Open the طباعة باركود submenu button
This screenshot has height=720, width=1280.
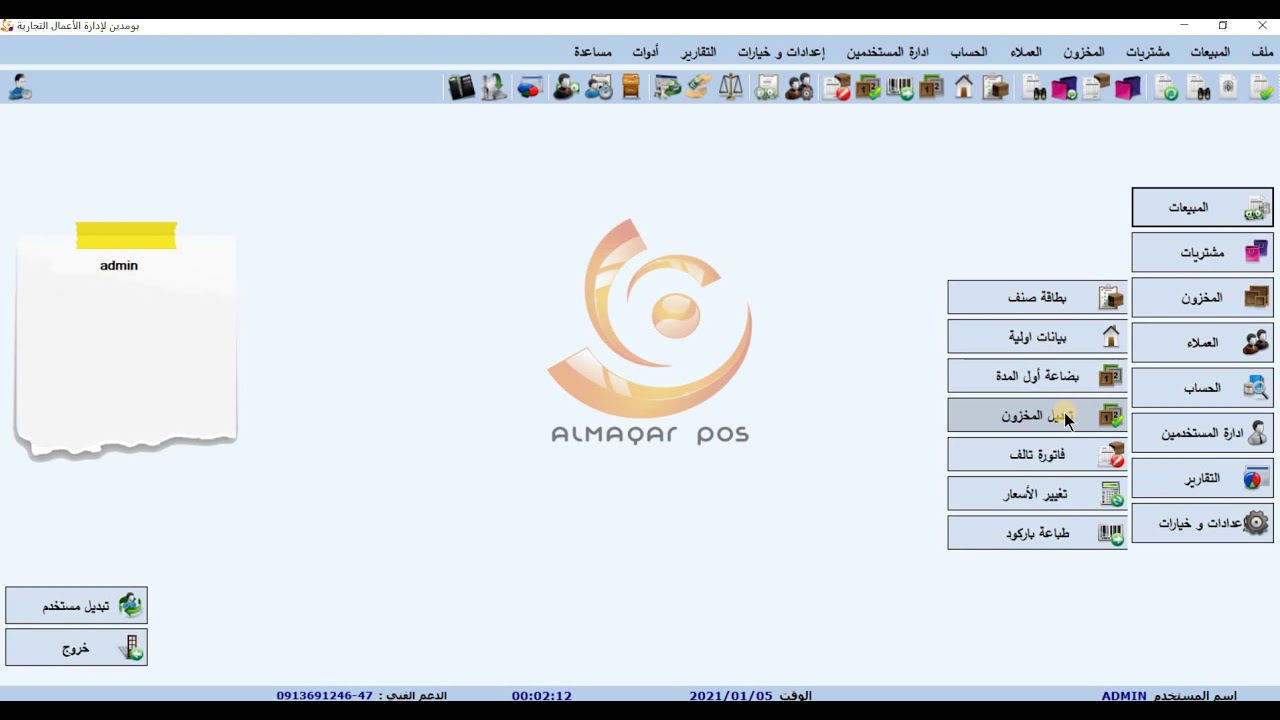[1037, 533]
